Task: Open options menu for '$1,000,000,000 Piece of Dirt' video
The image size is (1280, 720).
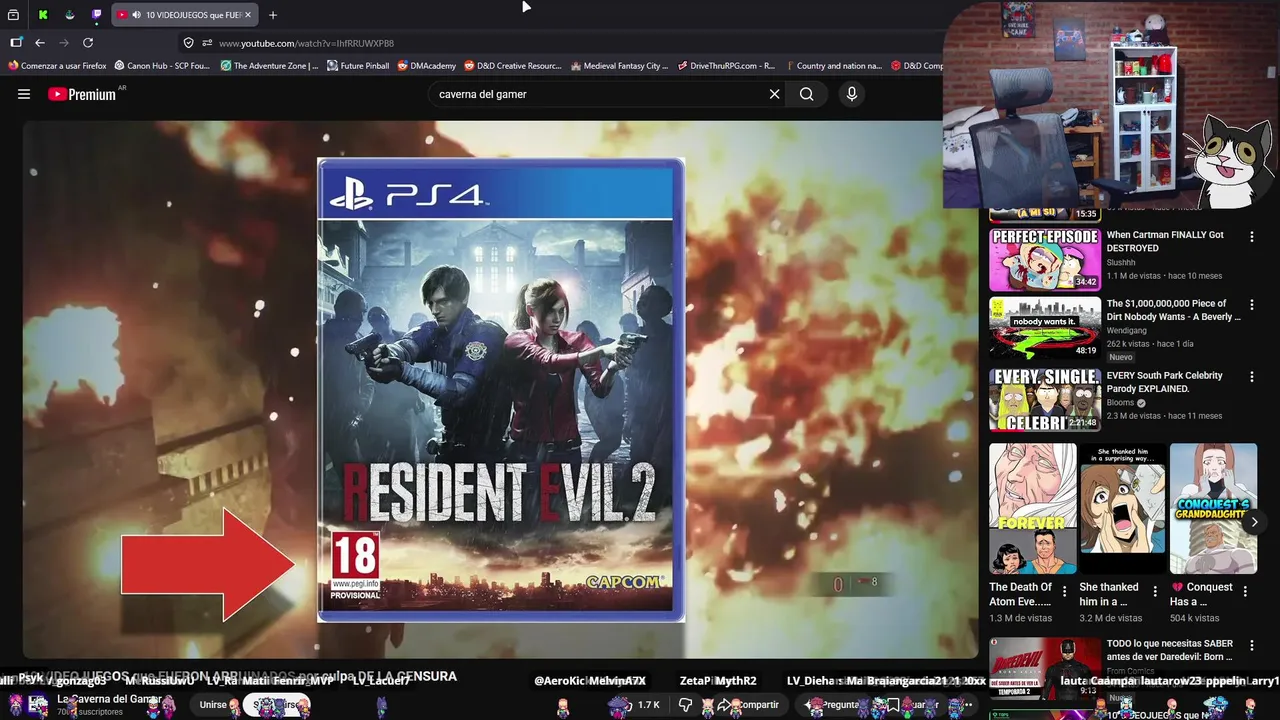Action: (1251, 305)
